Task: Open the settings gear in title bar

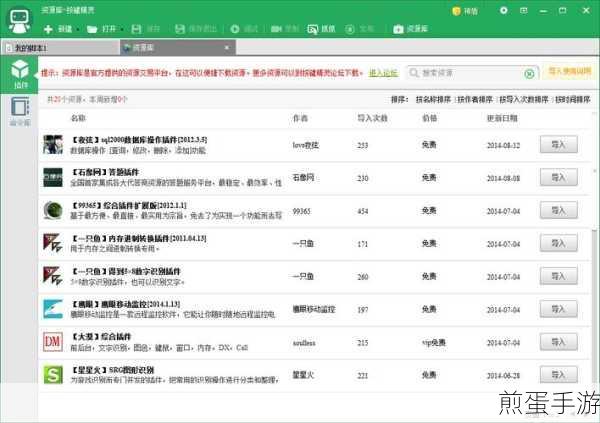Action: click(x=504, y=10)
